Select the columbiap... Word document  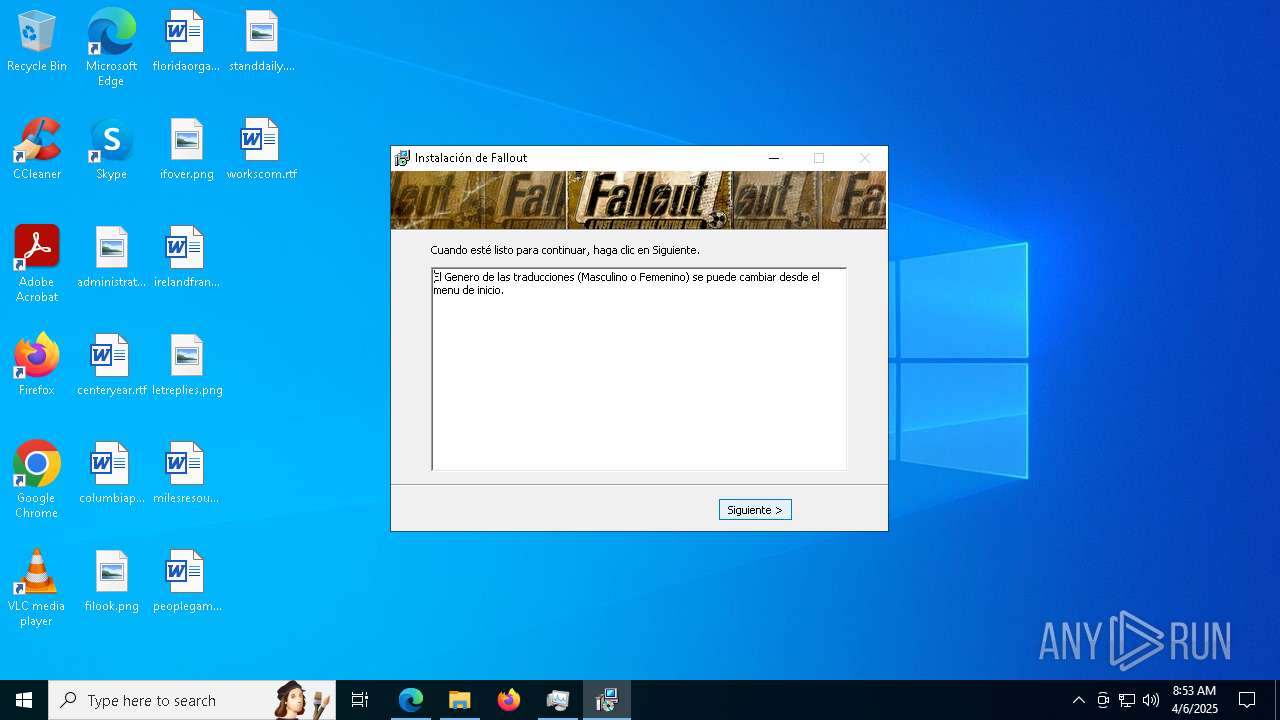click(111, 474)
